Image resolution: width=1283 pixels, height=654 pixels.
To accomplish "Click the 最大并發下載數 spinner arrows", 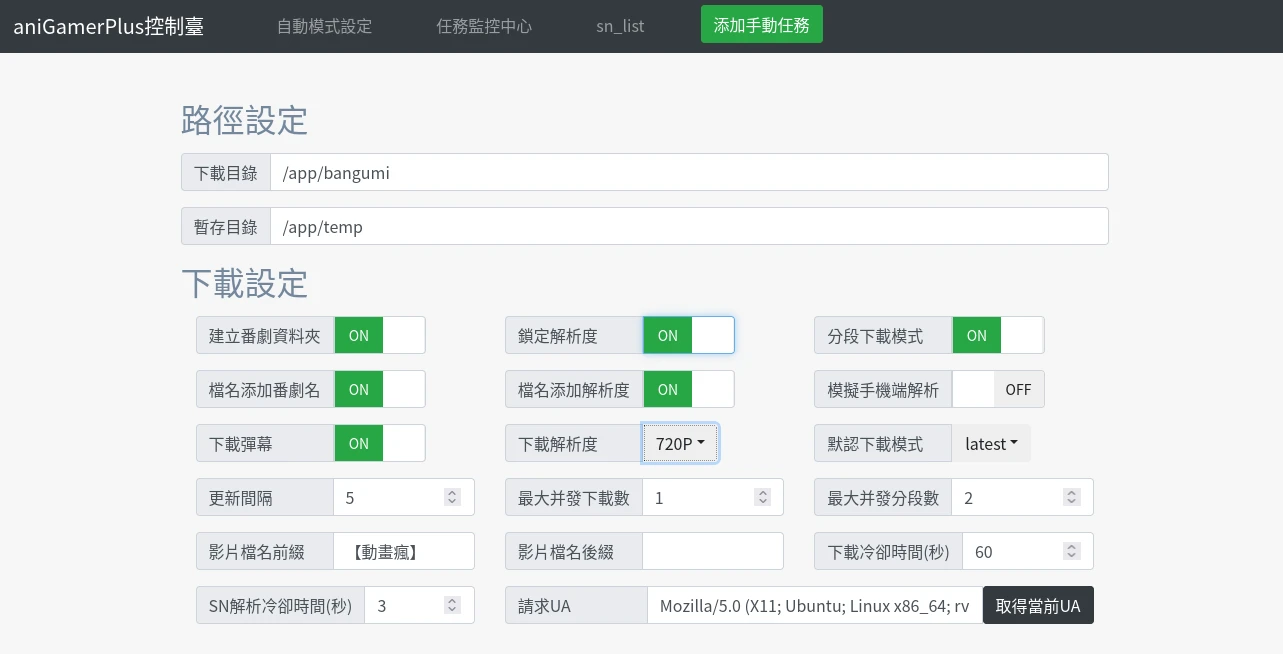I will click(x=762, y=497).
